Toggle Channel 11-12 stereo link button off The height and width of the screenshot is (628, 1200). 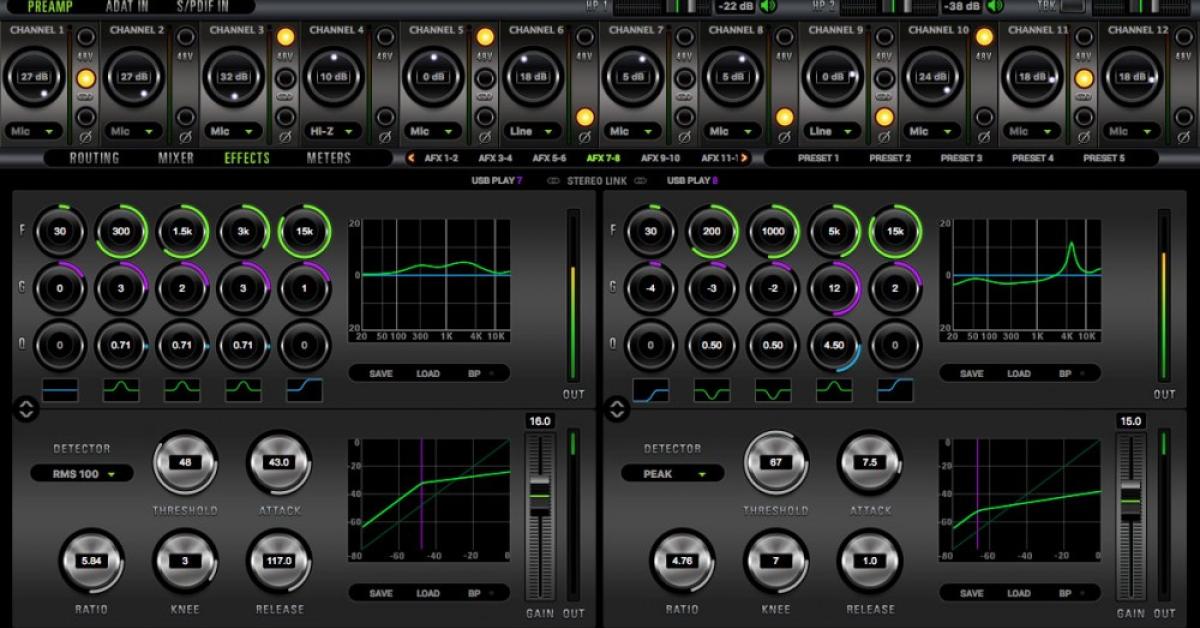pos(1084,78)
